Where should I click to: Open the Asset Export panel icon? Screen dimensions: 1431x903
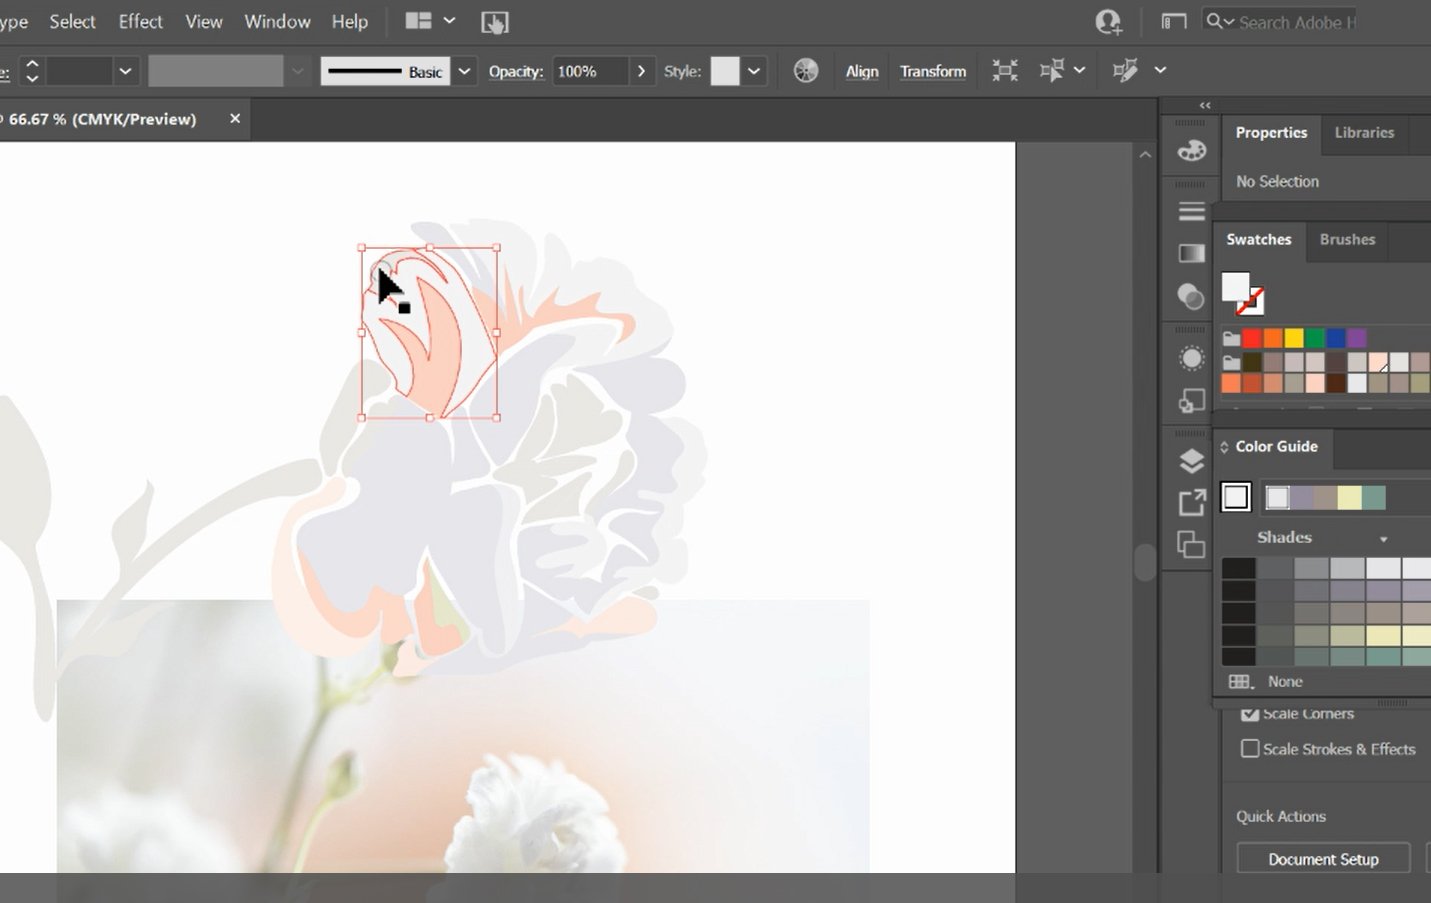(1191, 502)
